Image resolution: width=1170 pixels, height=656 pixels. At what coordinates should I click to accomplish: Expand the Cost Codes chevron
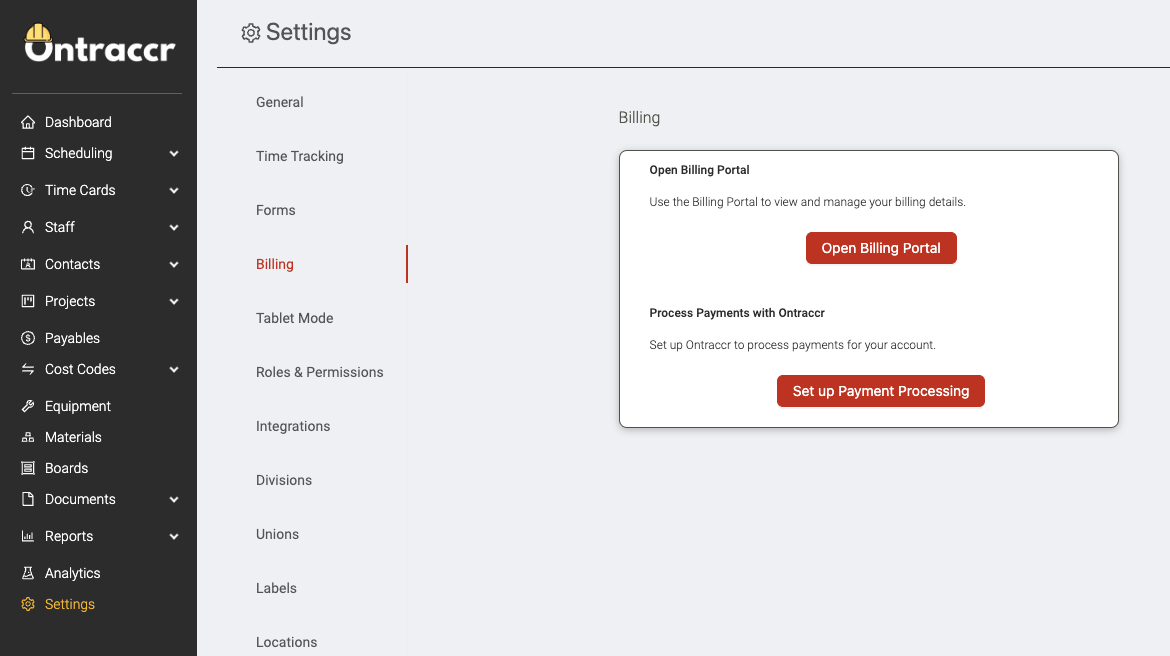point(174,369)
